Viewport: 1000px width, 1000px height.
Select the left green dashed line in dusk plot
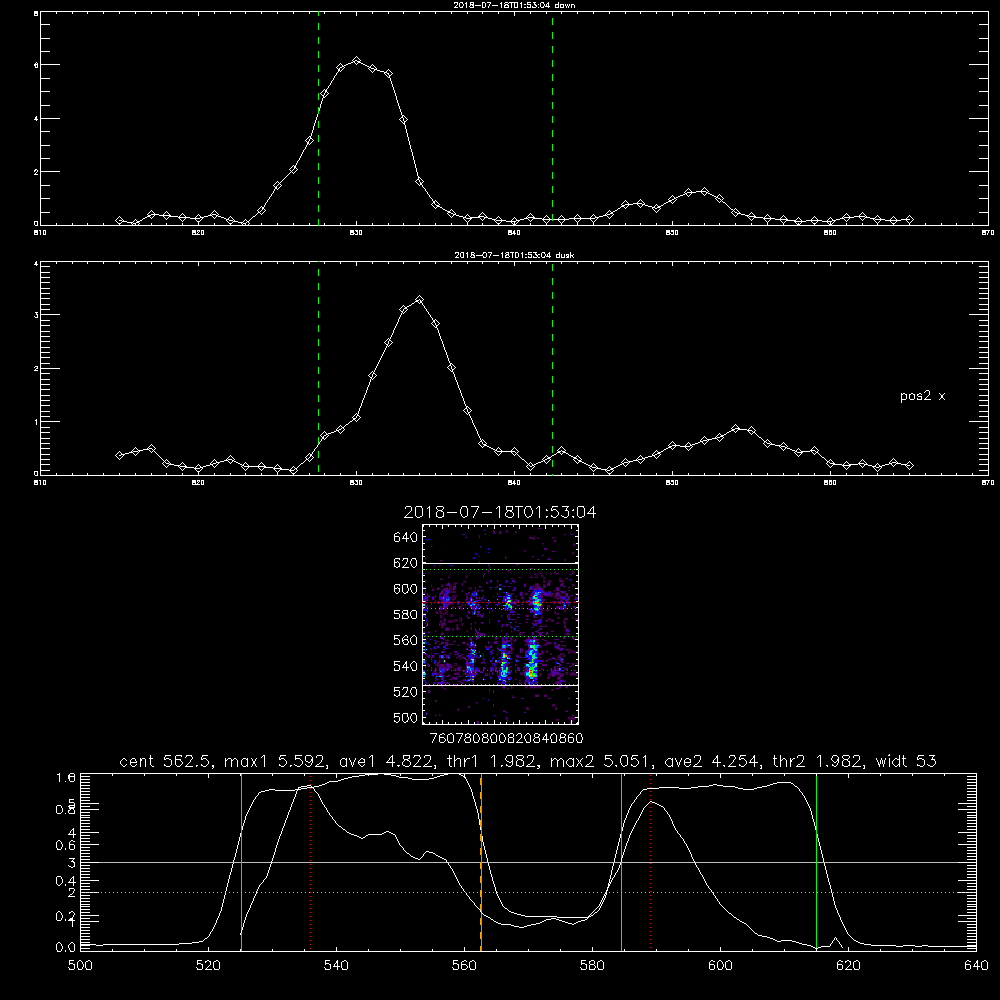coord(318,369)
